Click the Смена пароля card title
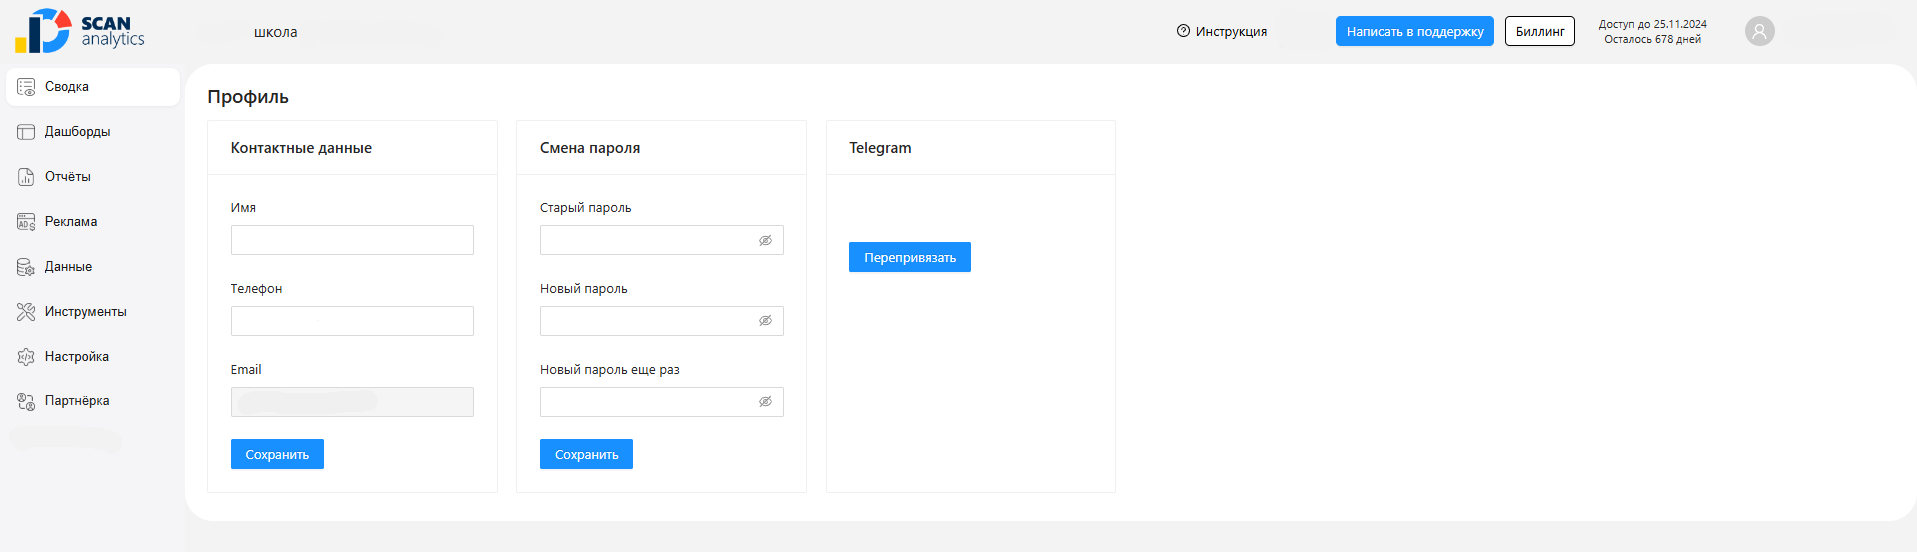1917x552 pixels. tap(590, 148)
